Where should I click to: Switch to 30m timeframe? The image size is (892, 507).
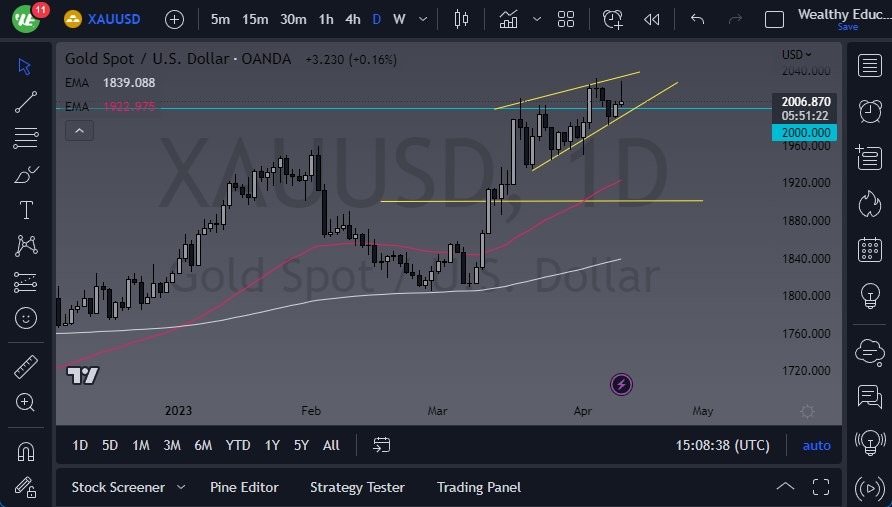click(x=293, y=19)
